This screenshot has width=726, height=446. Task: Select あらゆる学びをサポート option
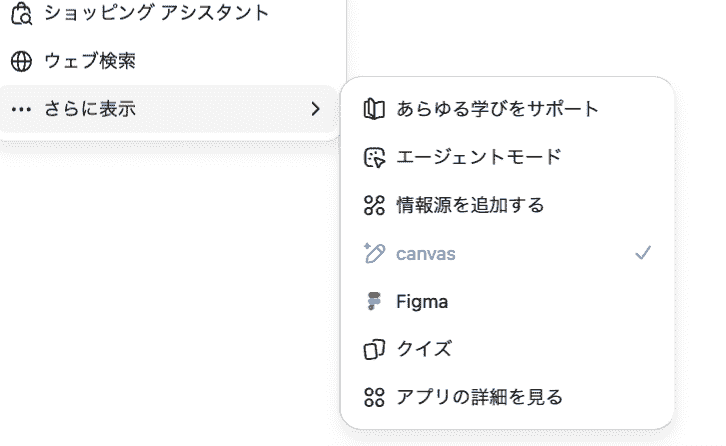[497, 109]
